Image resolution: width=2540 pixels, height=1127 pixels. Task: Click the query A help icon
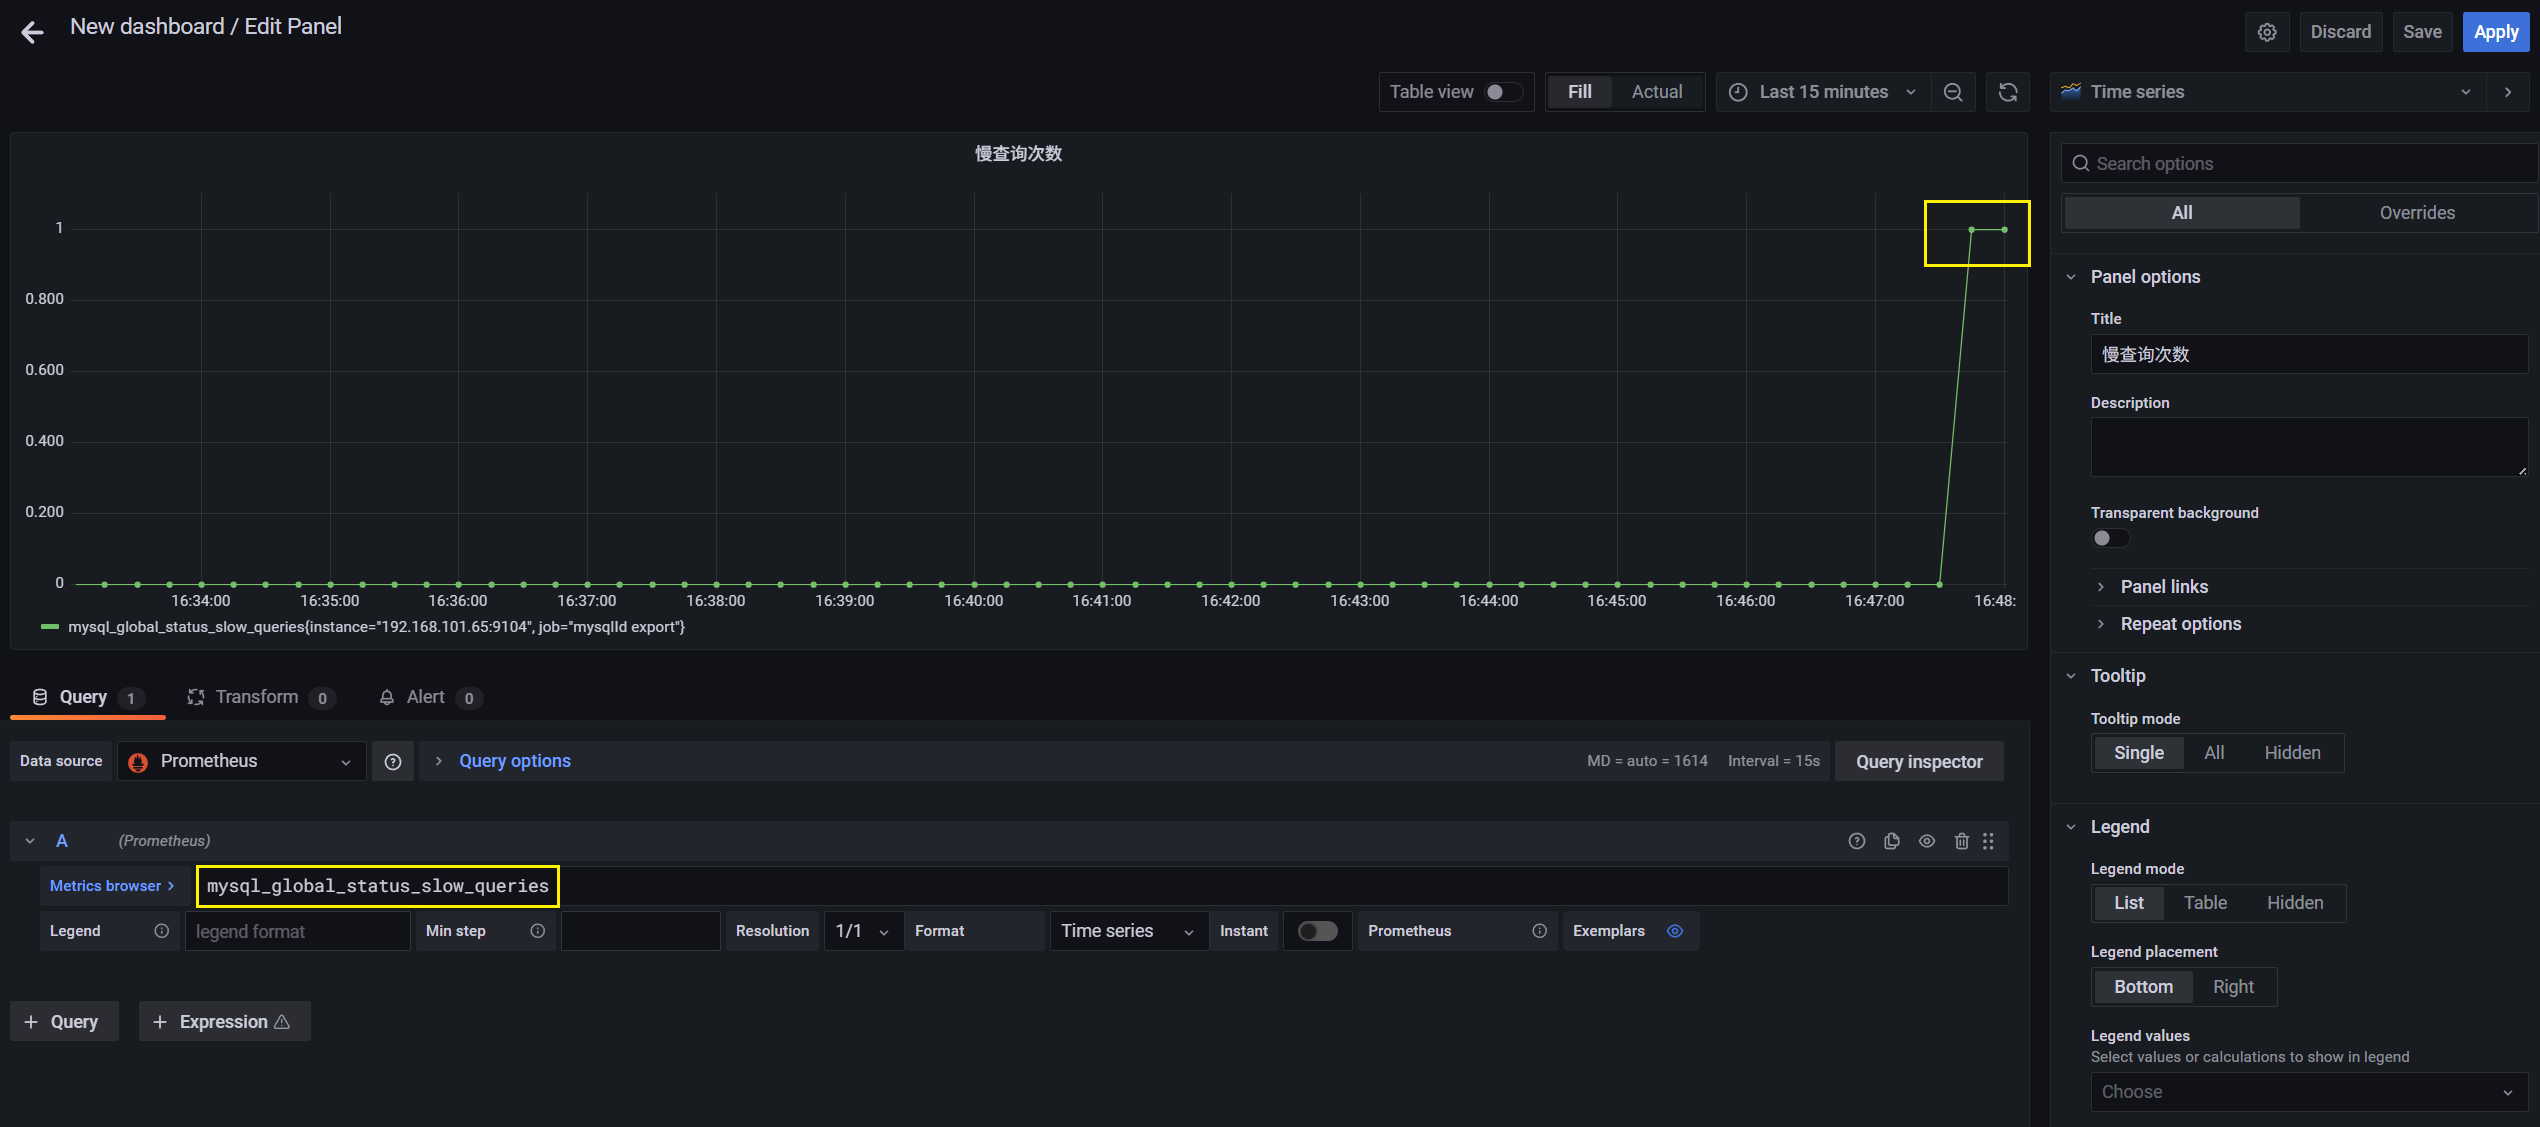(1856, 841)
